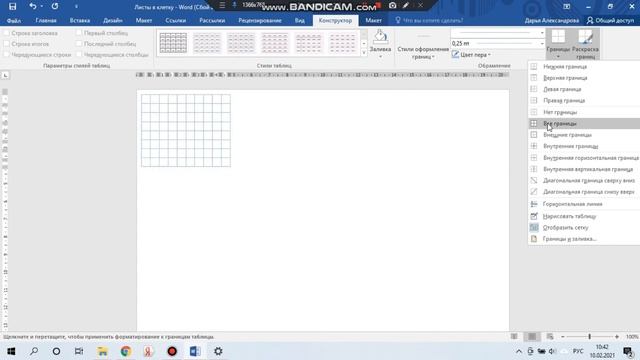Click the red Bandicam record taskbar icon

[x=172, y=351]
